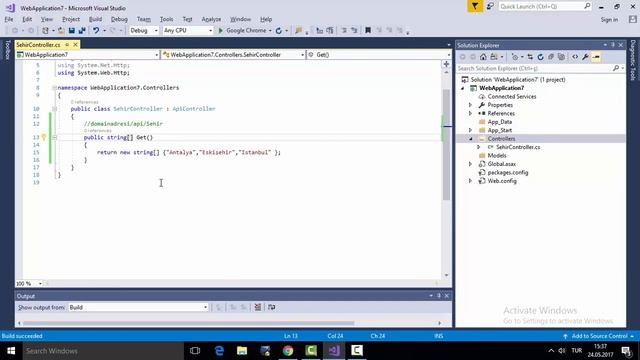
Task: Open the Debug configuration dropdown
Action: click(x=144, y=31)
